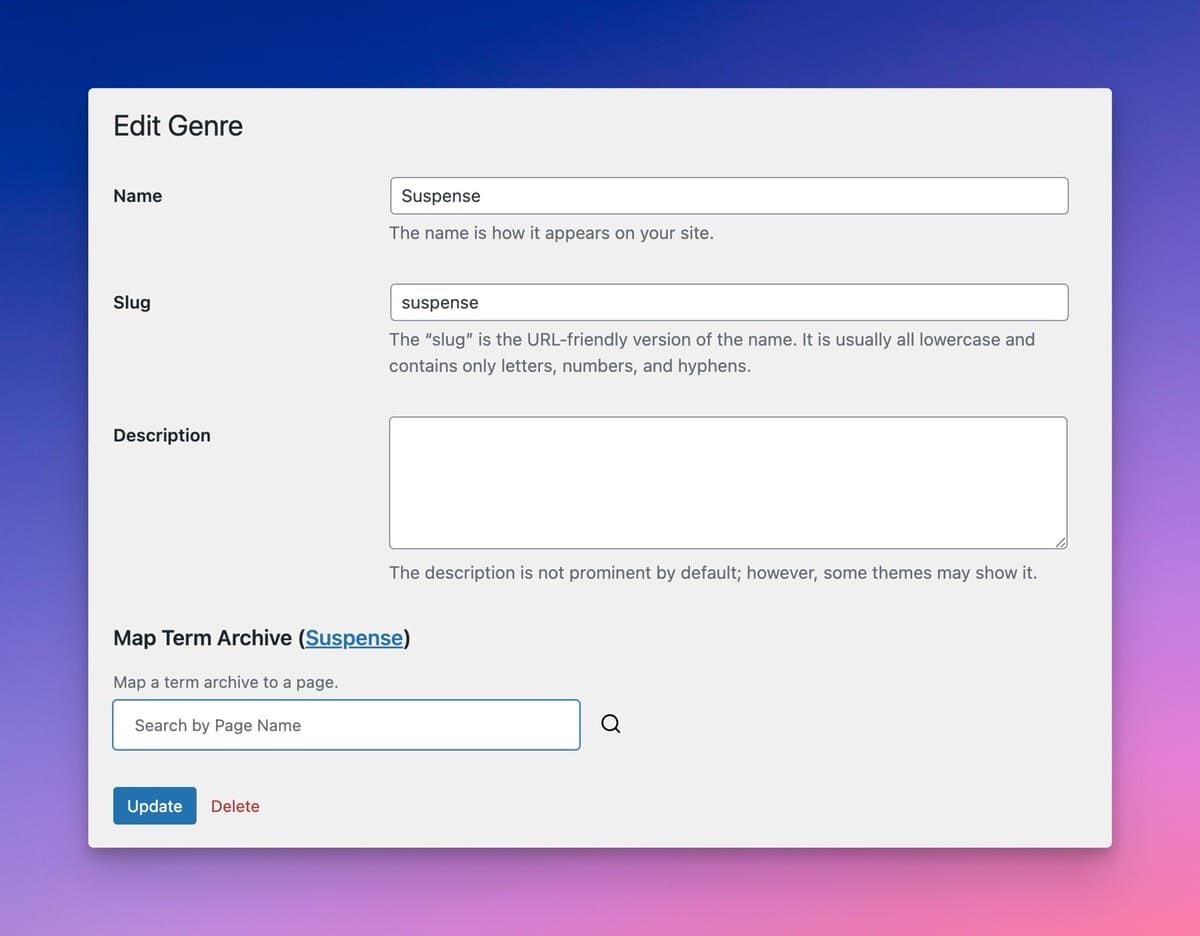Click the Description field label
1200x936 pixels.
click(162, 435)
